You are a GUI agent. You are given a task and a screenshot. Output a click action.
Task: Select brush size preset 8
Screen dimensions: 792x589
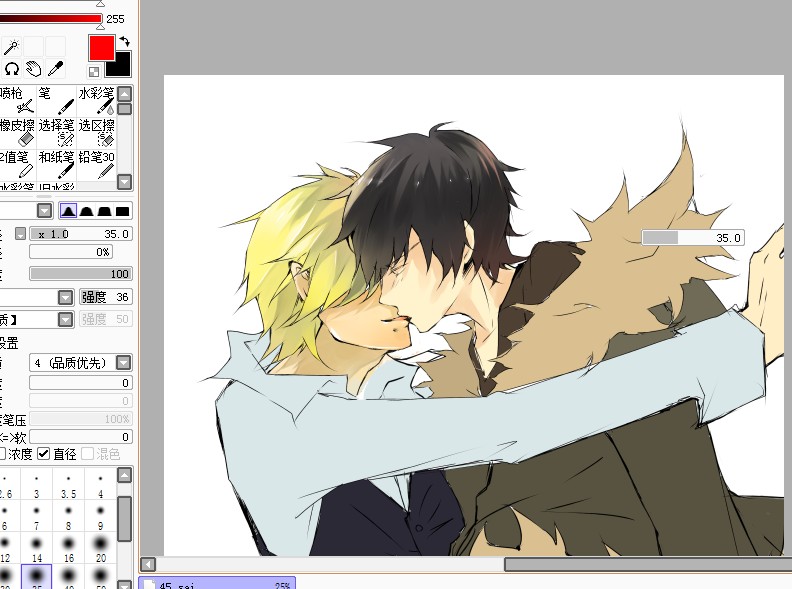click(68, 517)
